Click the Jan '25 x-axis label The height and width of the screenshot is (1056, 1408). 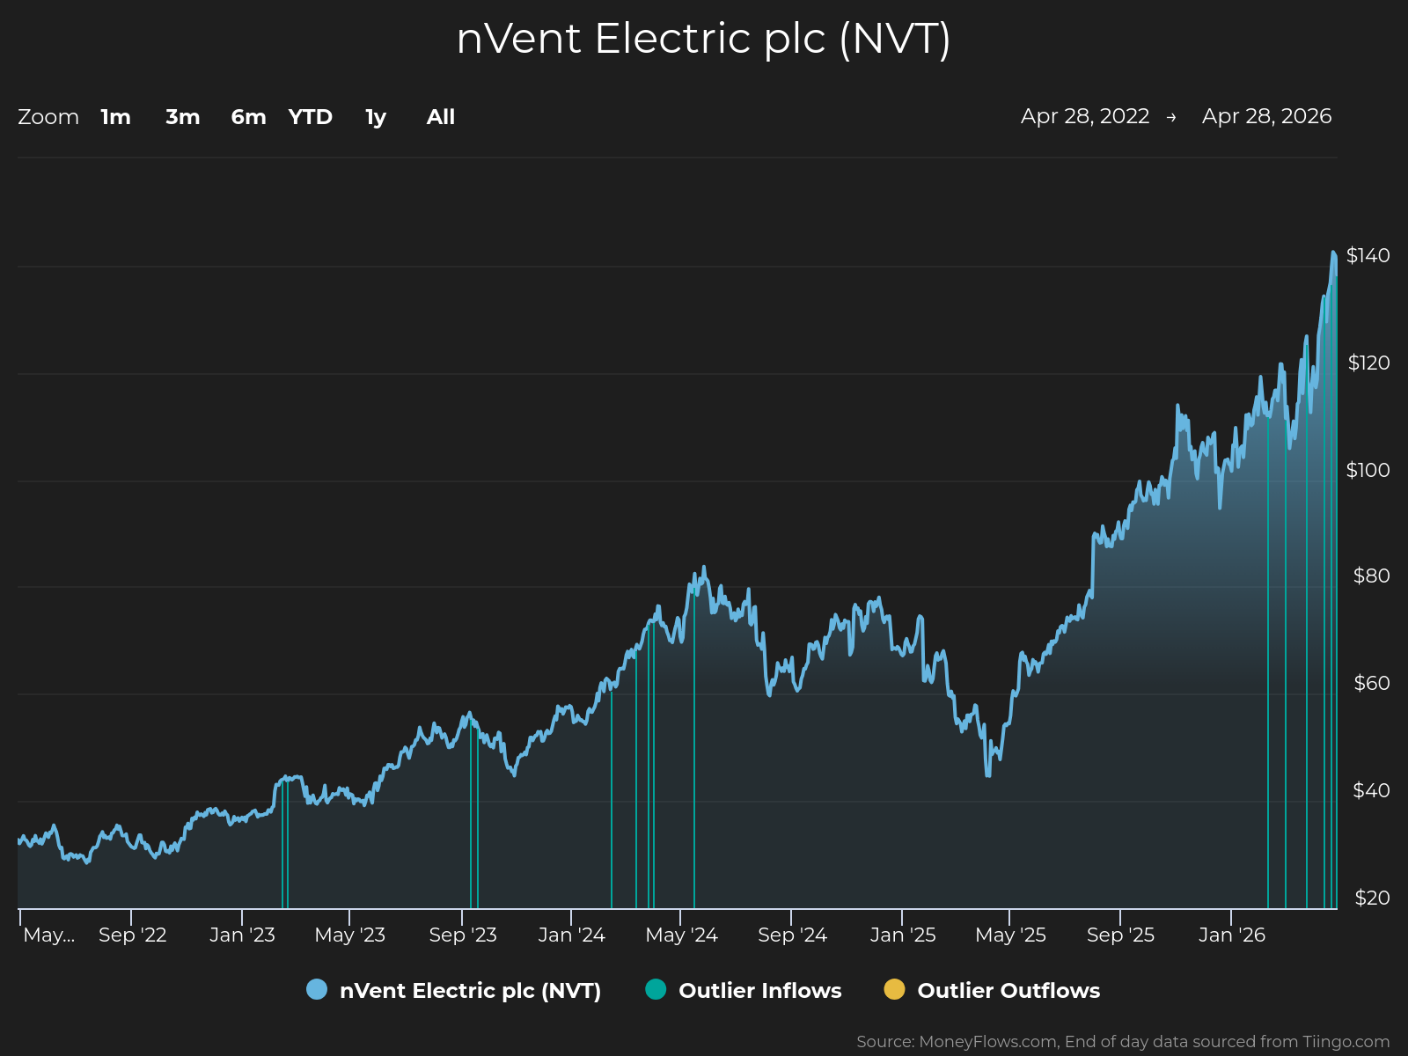[903, 935]
